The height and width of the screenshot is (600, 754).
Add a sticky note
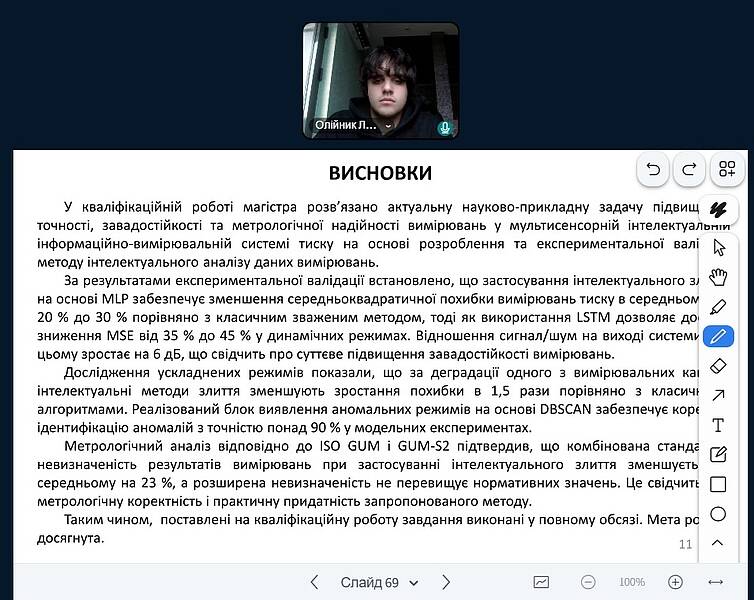click(717, 455)
